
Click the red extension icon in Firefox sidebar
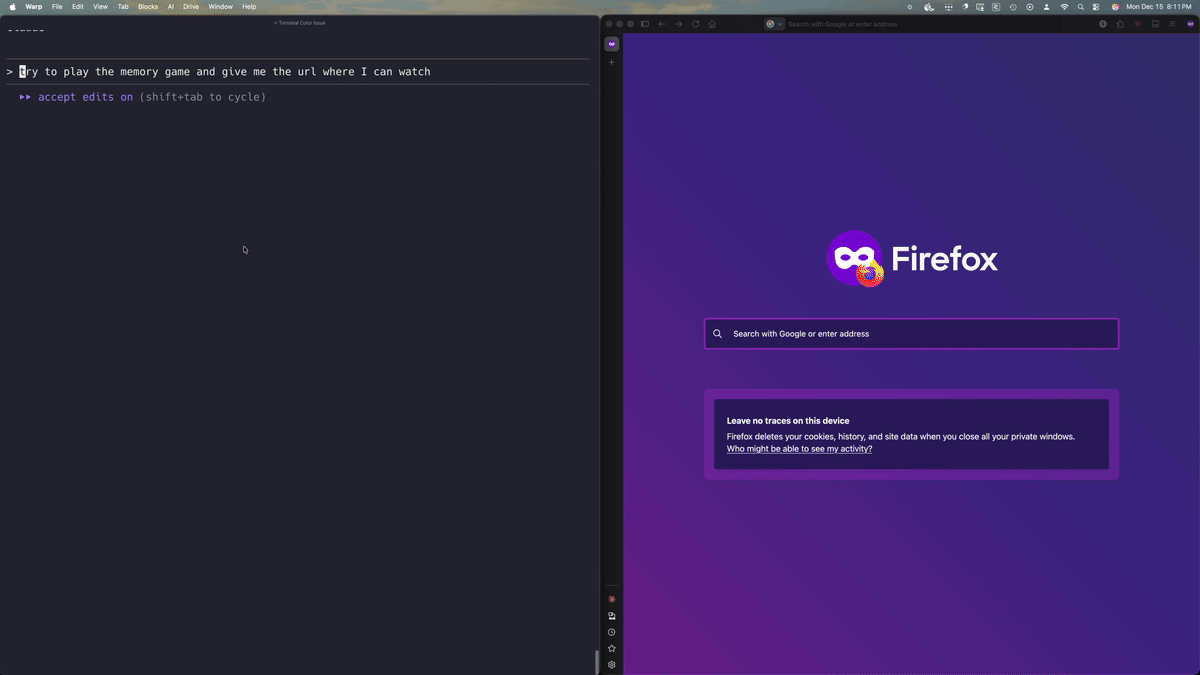pos(612,599)
